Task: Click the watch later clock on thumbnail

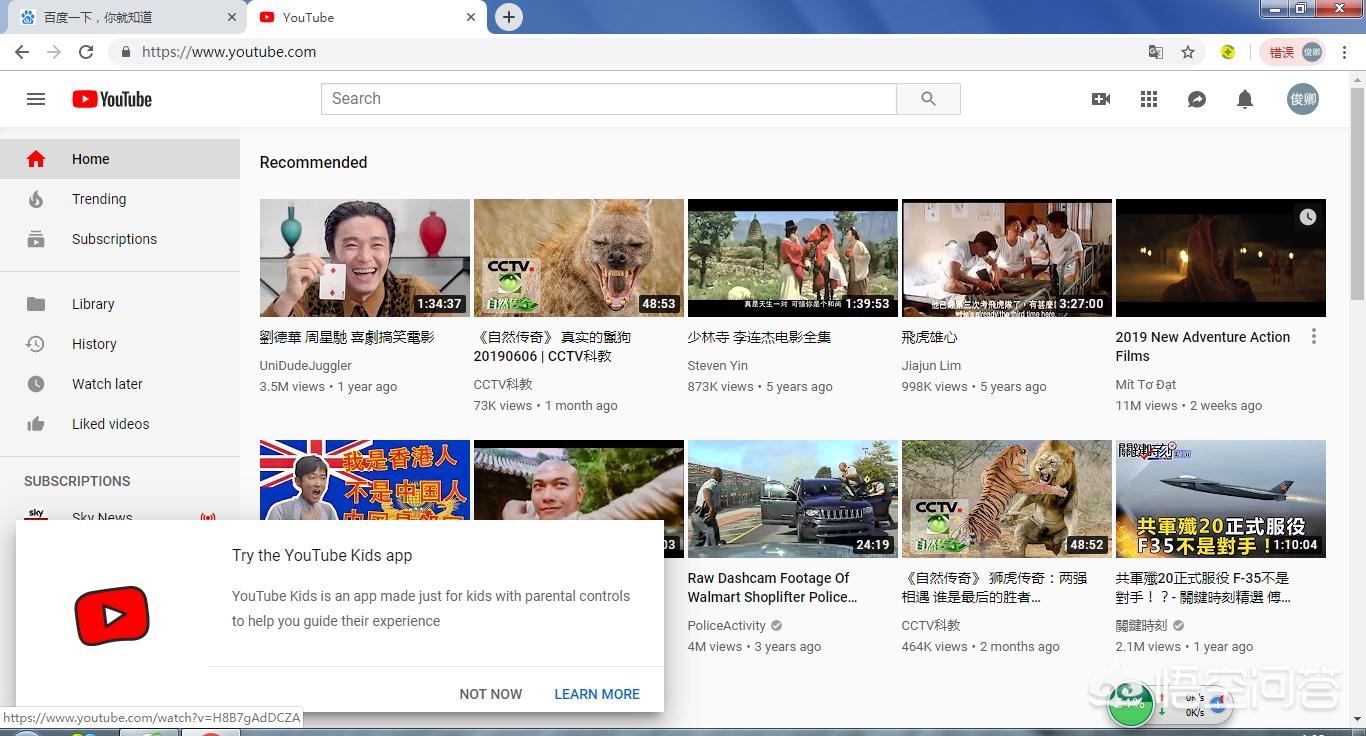Action: tap(1308, 217)
